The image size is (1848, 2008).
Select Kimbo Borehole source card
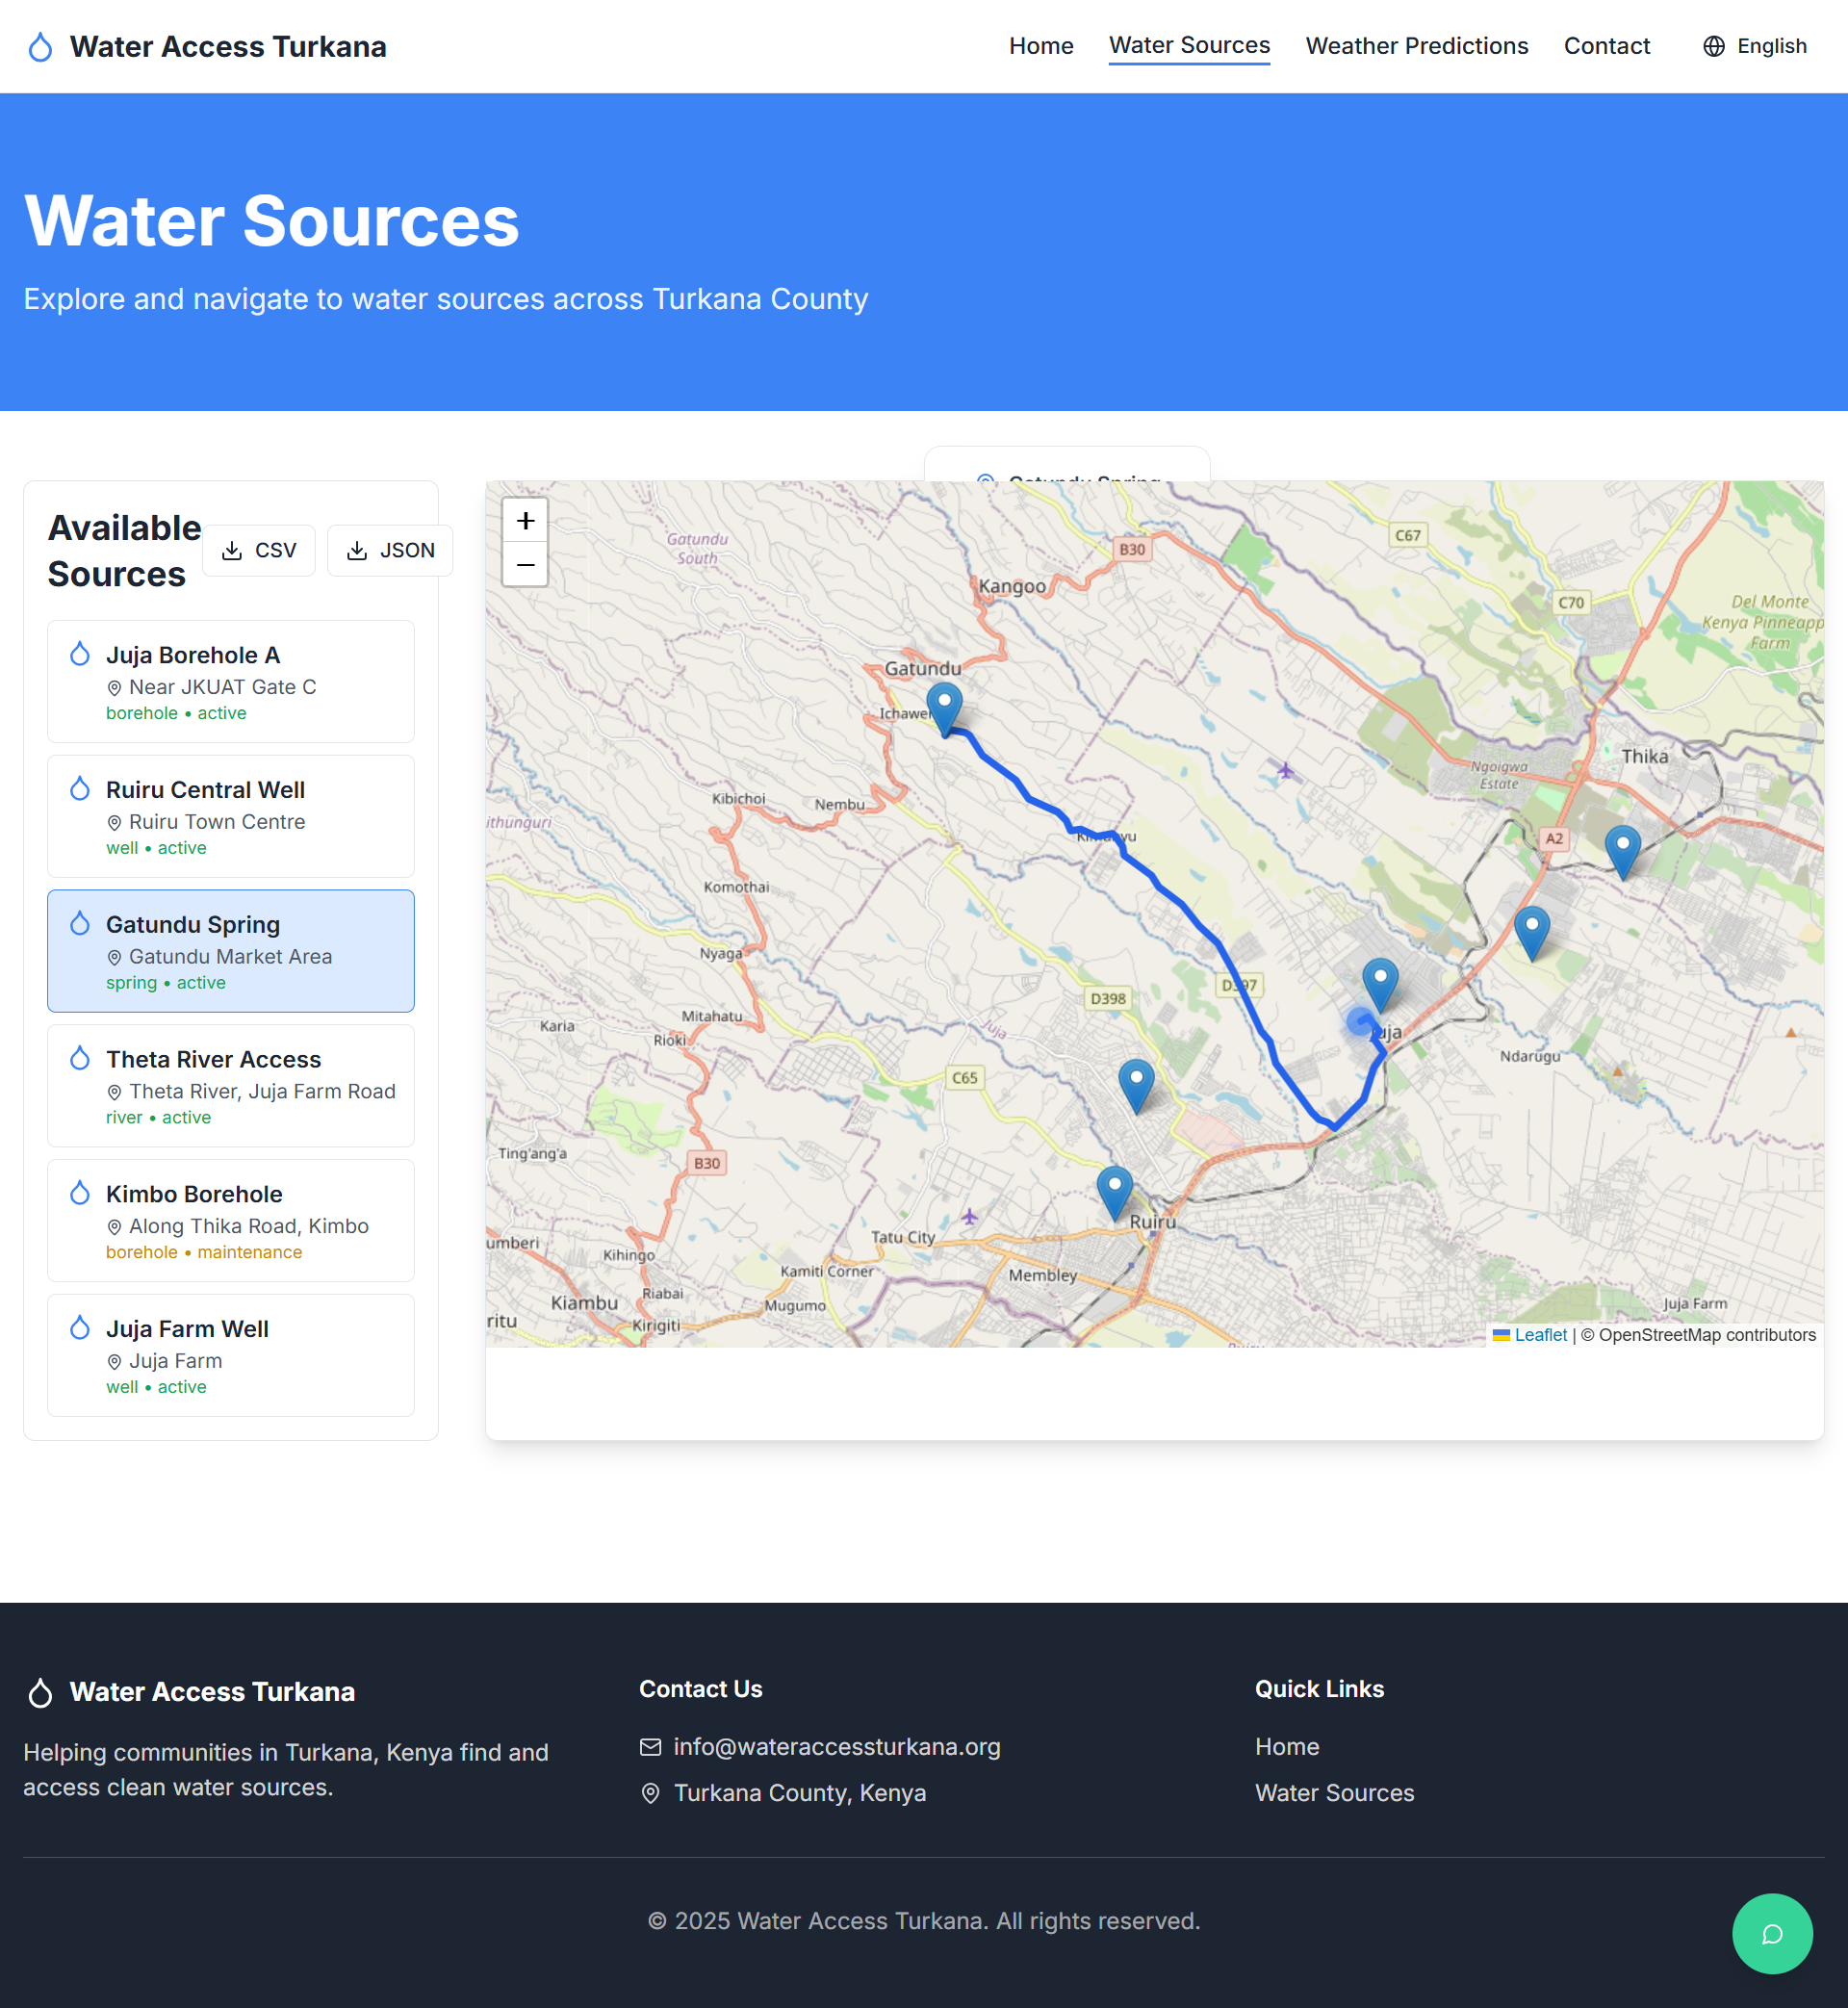pos(231,1221)
